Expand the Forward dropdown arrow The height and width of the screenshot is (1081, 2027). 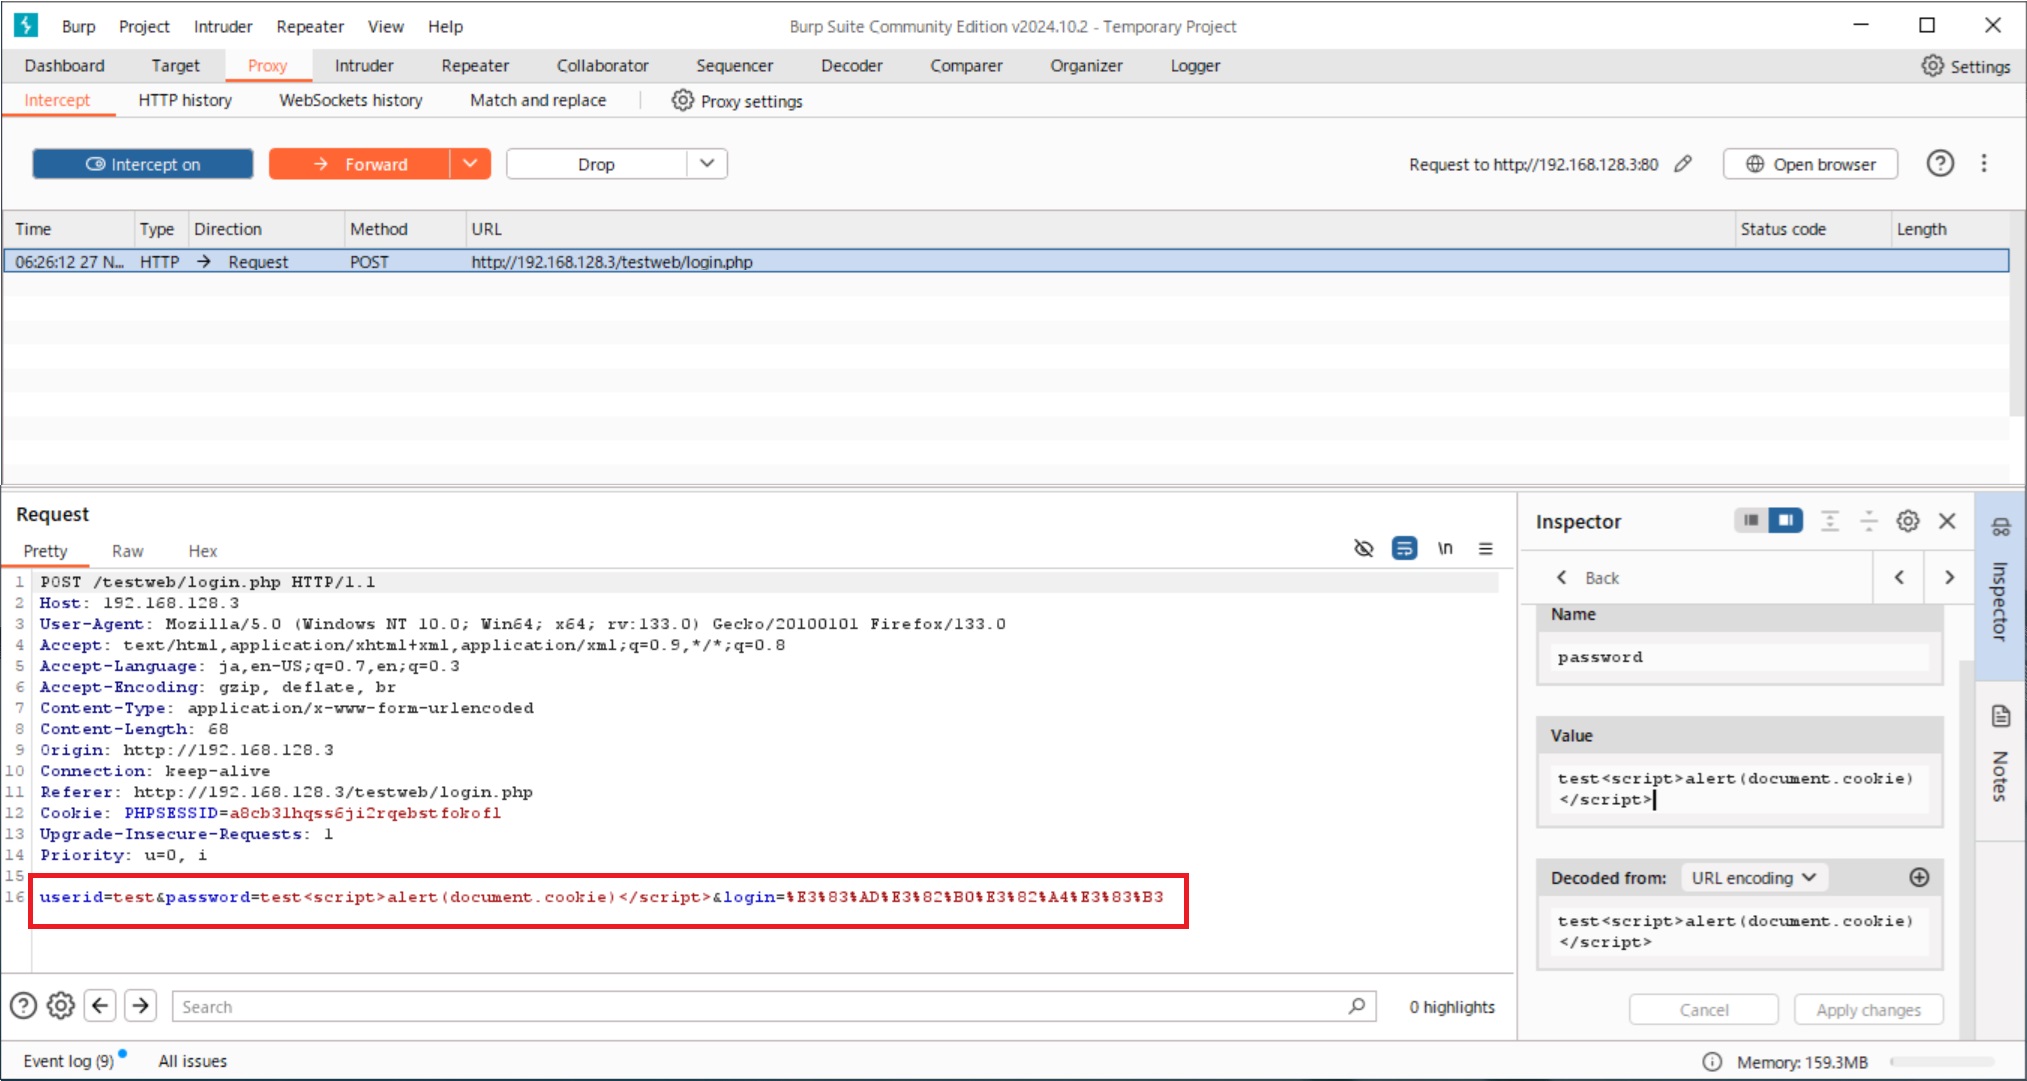[470, 164]
